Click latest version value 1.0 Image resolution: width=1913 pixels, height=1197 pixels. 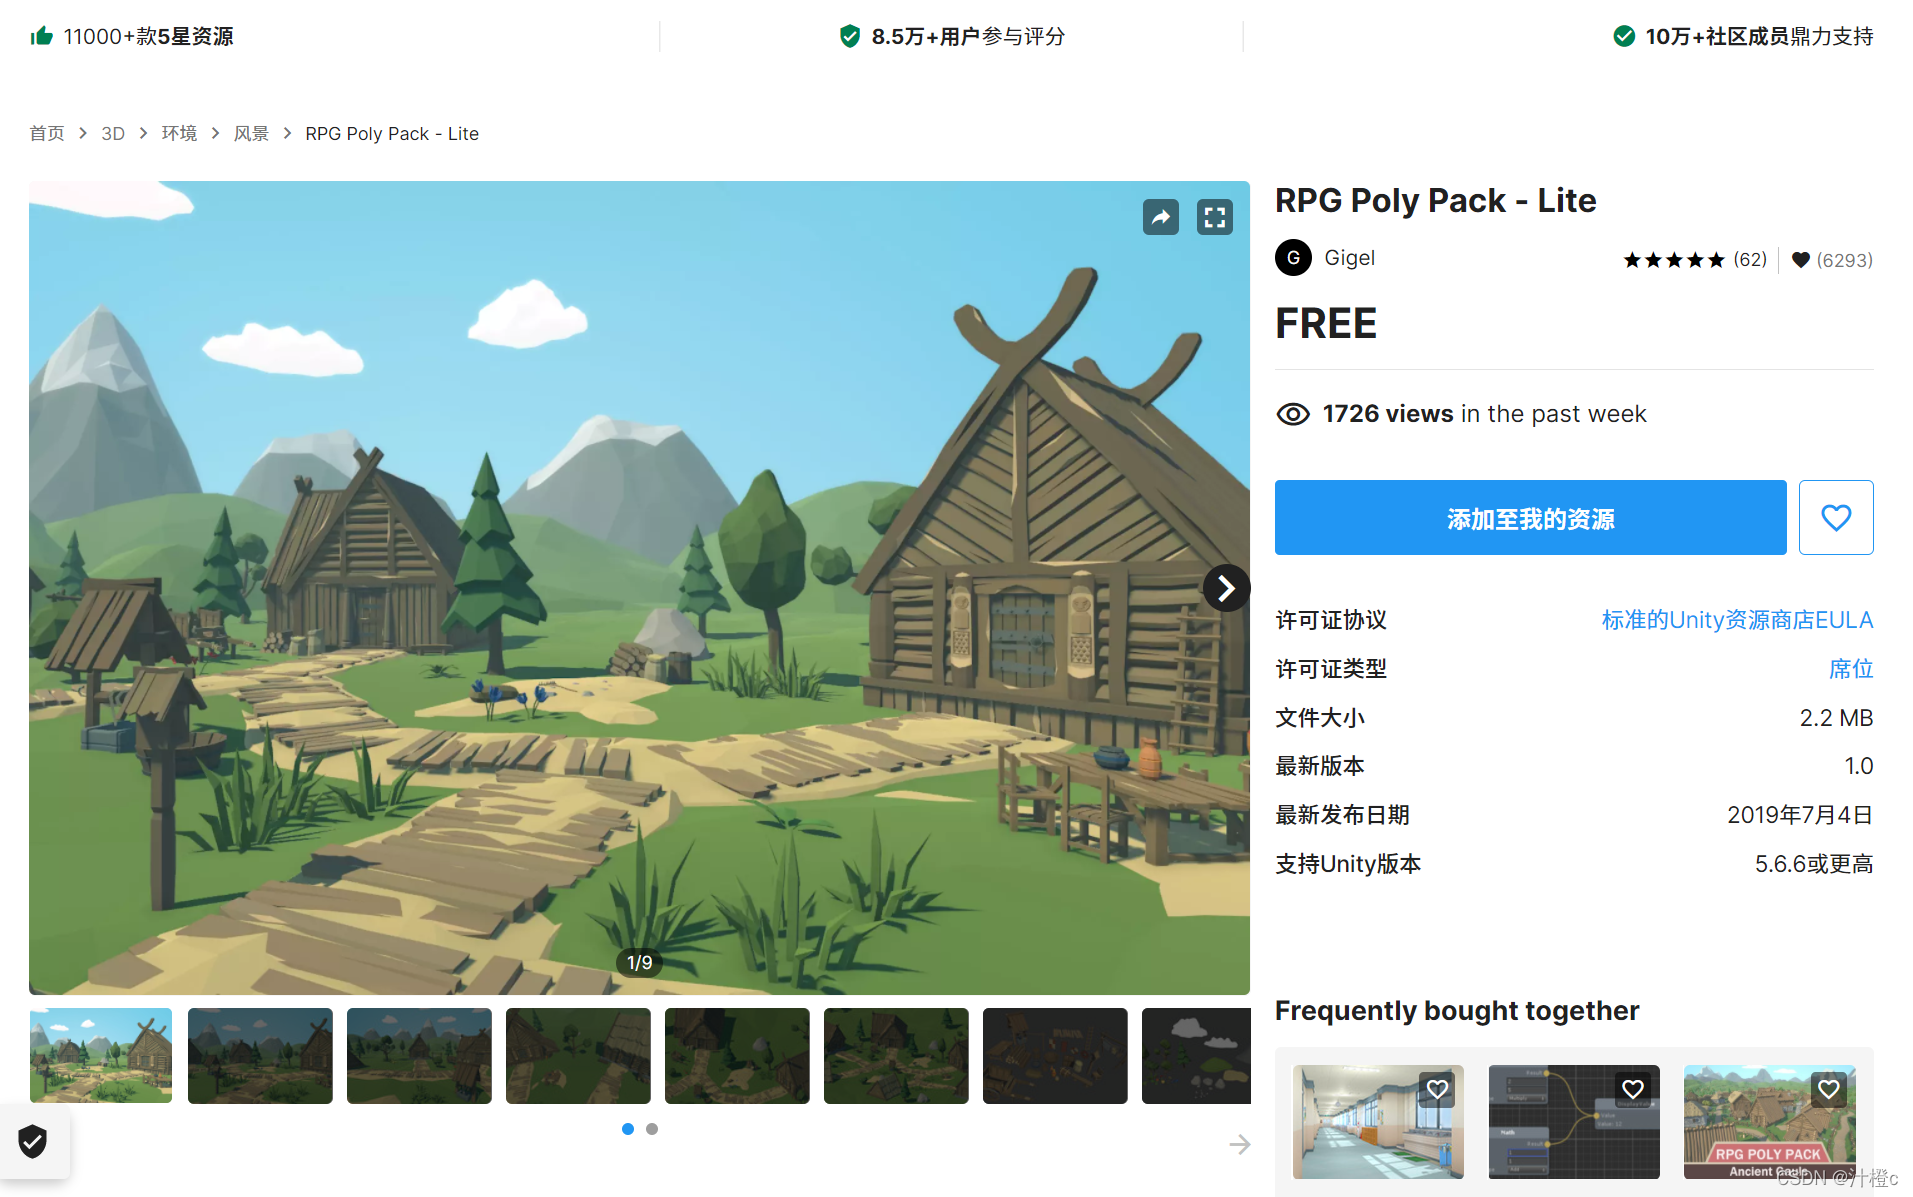tap(1858, 766)
